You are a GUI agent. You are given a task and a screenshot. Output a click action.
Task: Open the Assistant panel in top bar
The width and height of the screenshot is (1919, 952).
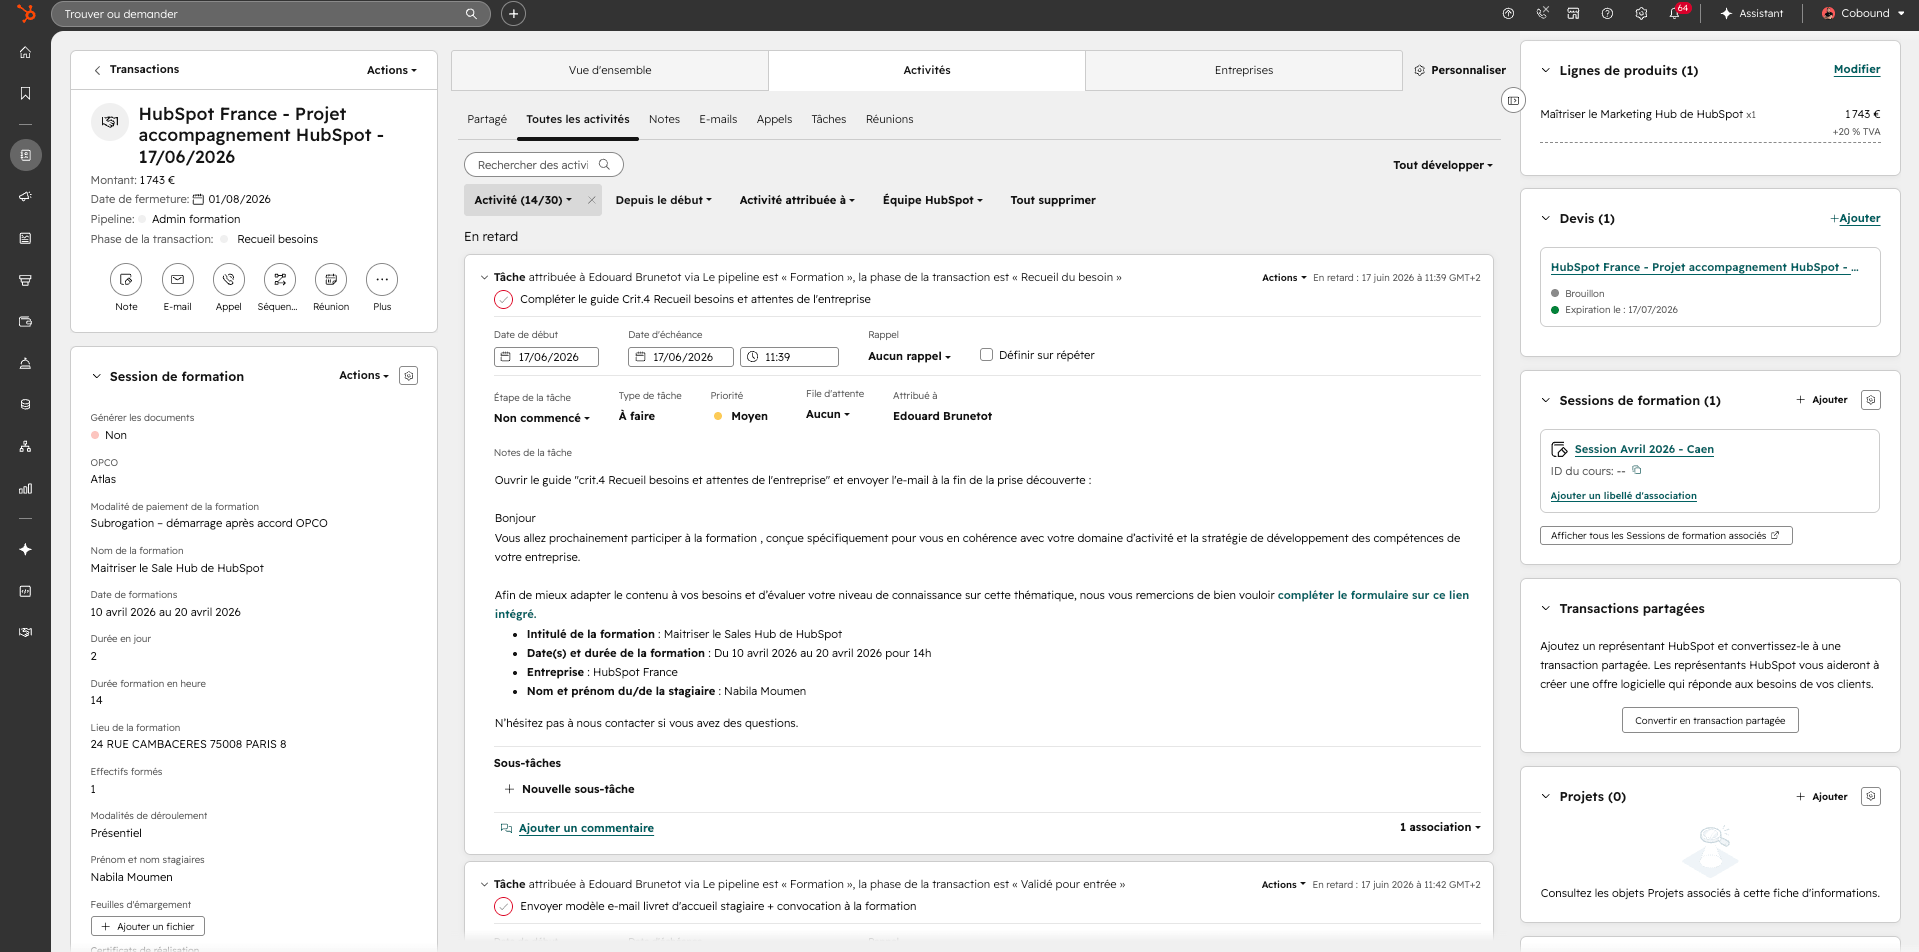coord(1752,14)
